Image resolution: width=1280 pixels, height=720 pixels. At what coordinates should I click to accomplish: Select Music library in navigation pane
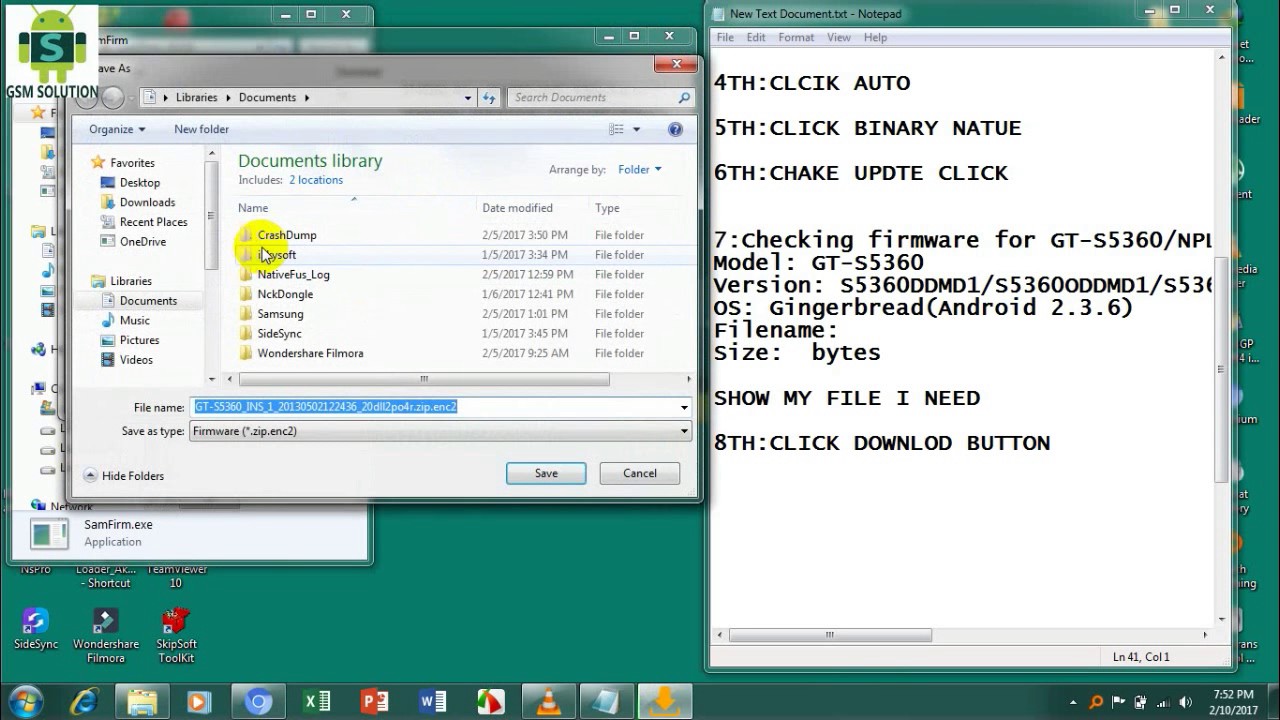134,320
